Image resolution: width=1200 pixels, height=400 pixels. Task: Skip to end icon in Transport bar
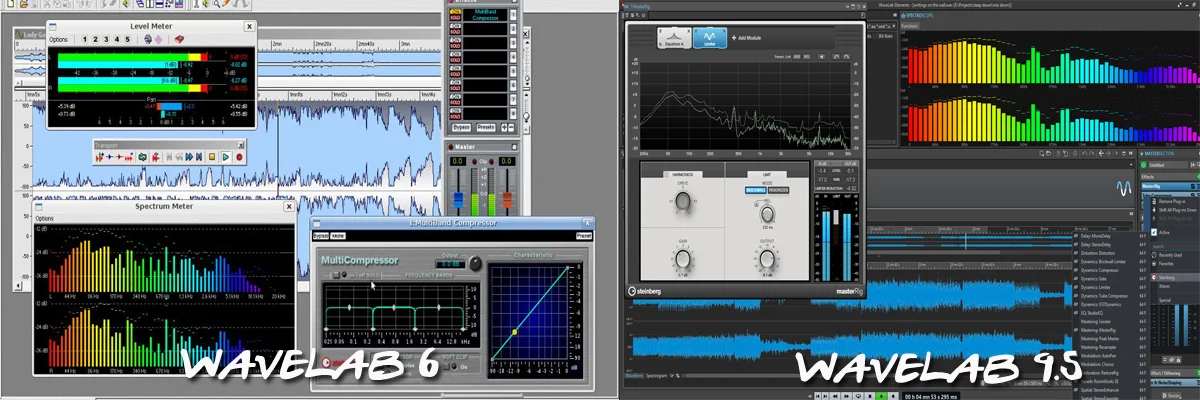pyautogui.click(x=198, y=157)
